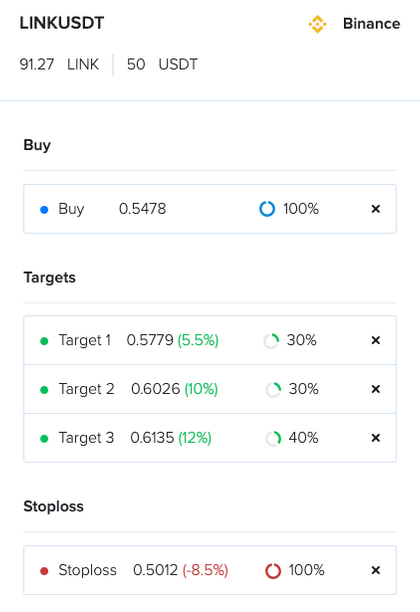Click the LINKUSDT pair title
Viewport: 420px width, 612px height.
point(62,23)
